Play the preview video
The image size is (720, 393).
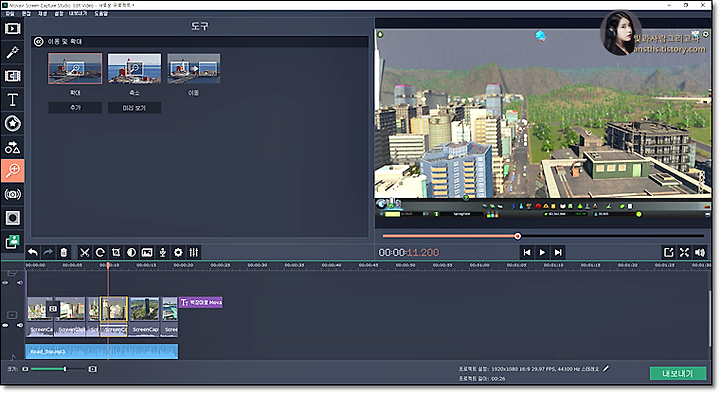point(542,252)
